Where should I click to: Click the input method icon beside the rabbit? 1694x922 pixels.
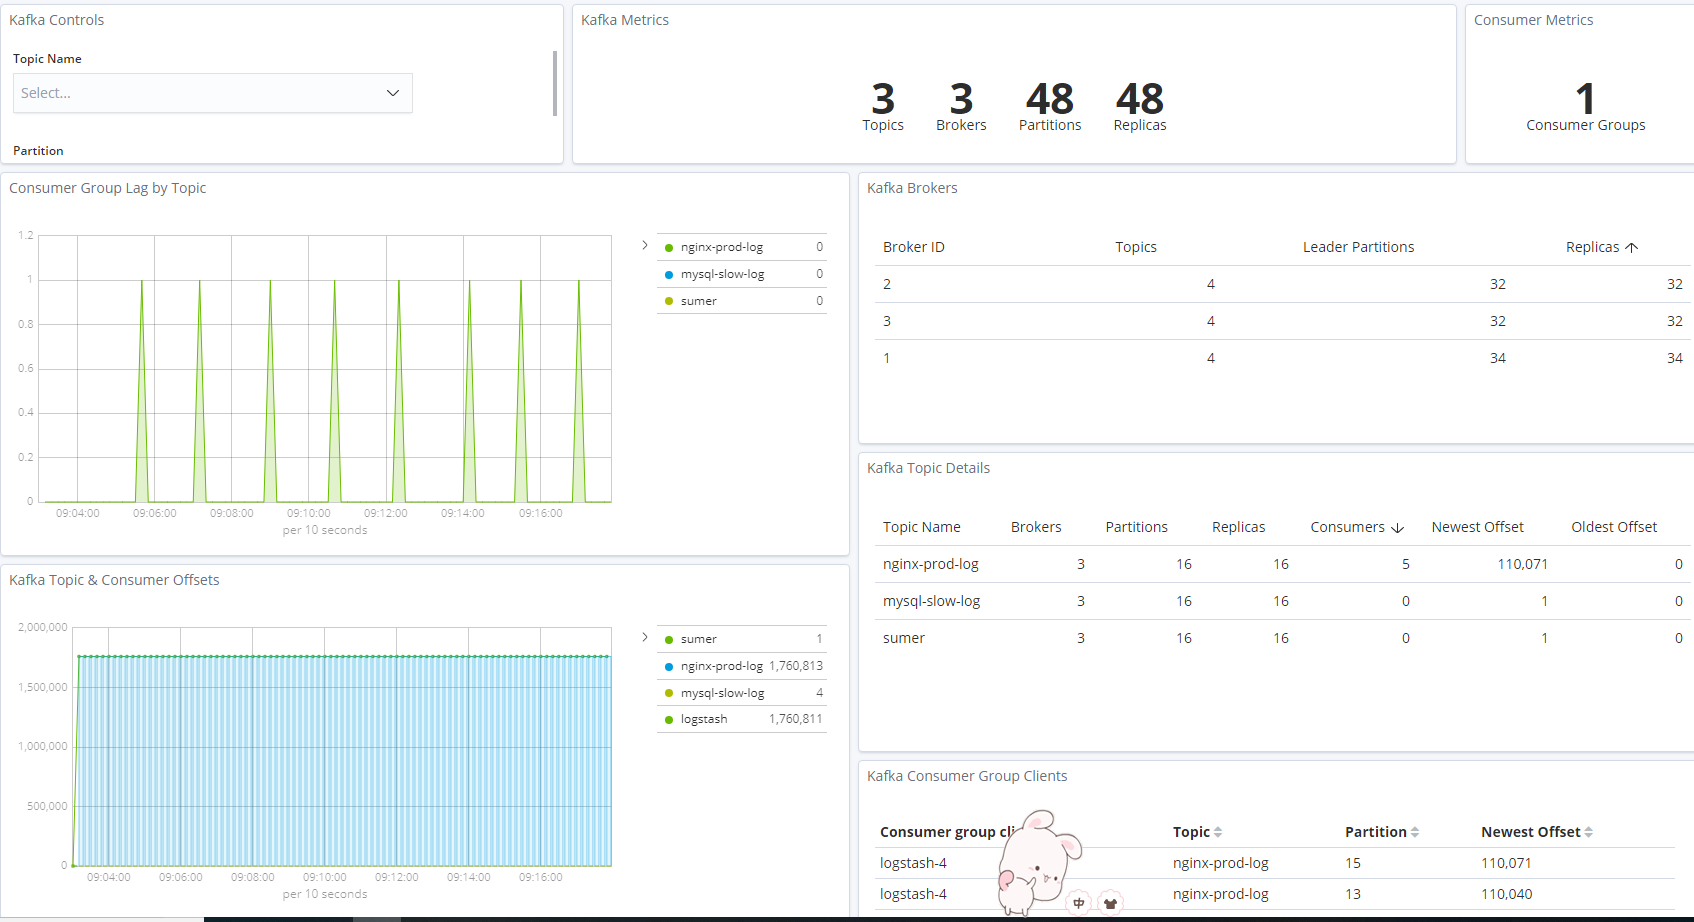click(1078, 903)
